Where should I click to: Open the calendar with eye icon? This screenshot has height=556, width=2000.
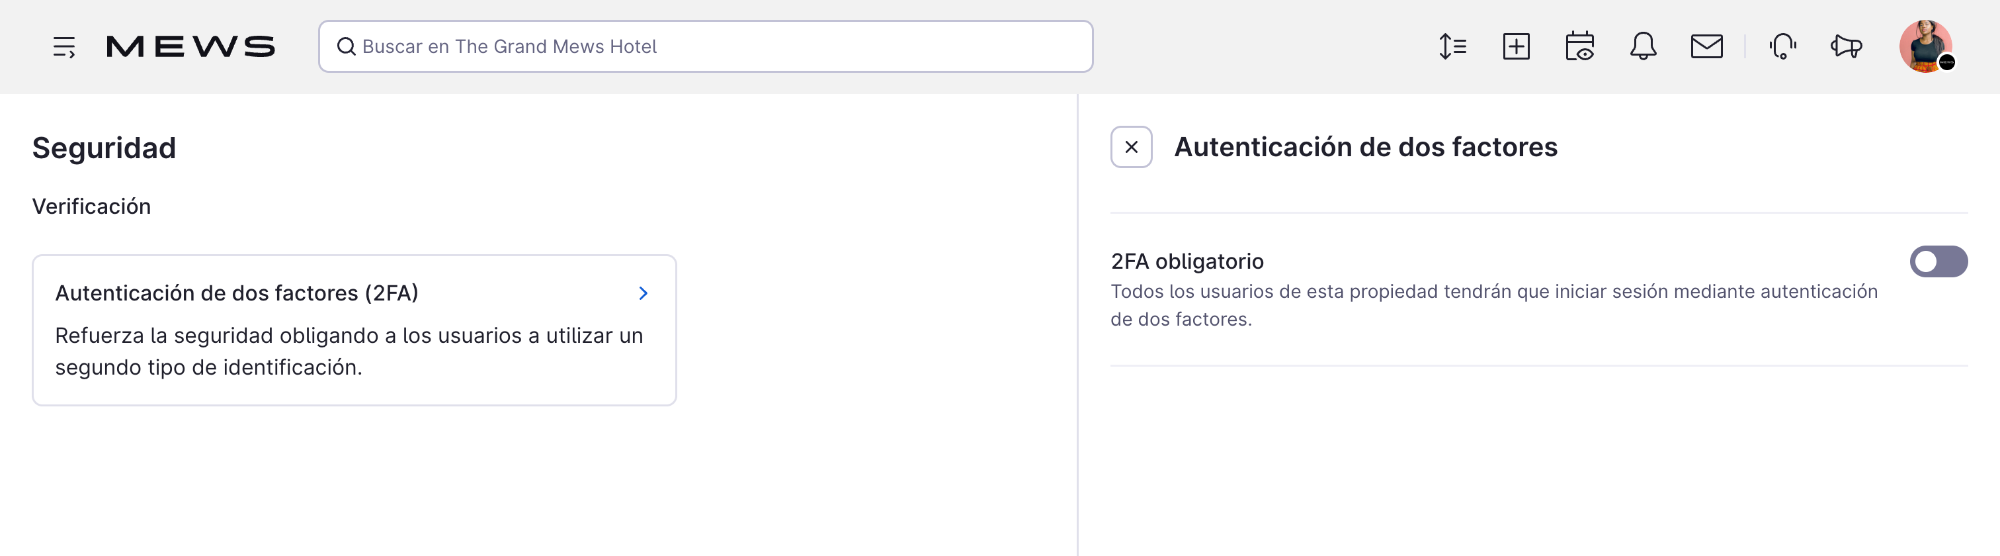[1580, 46]
